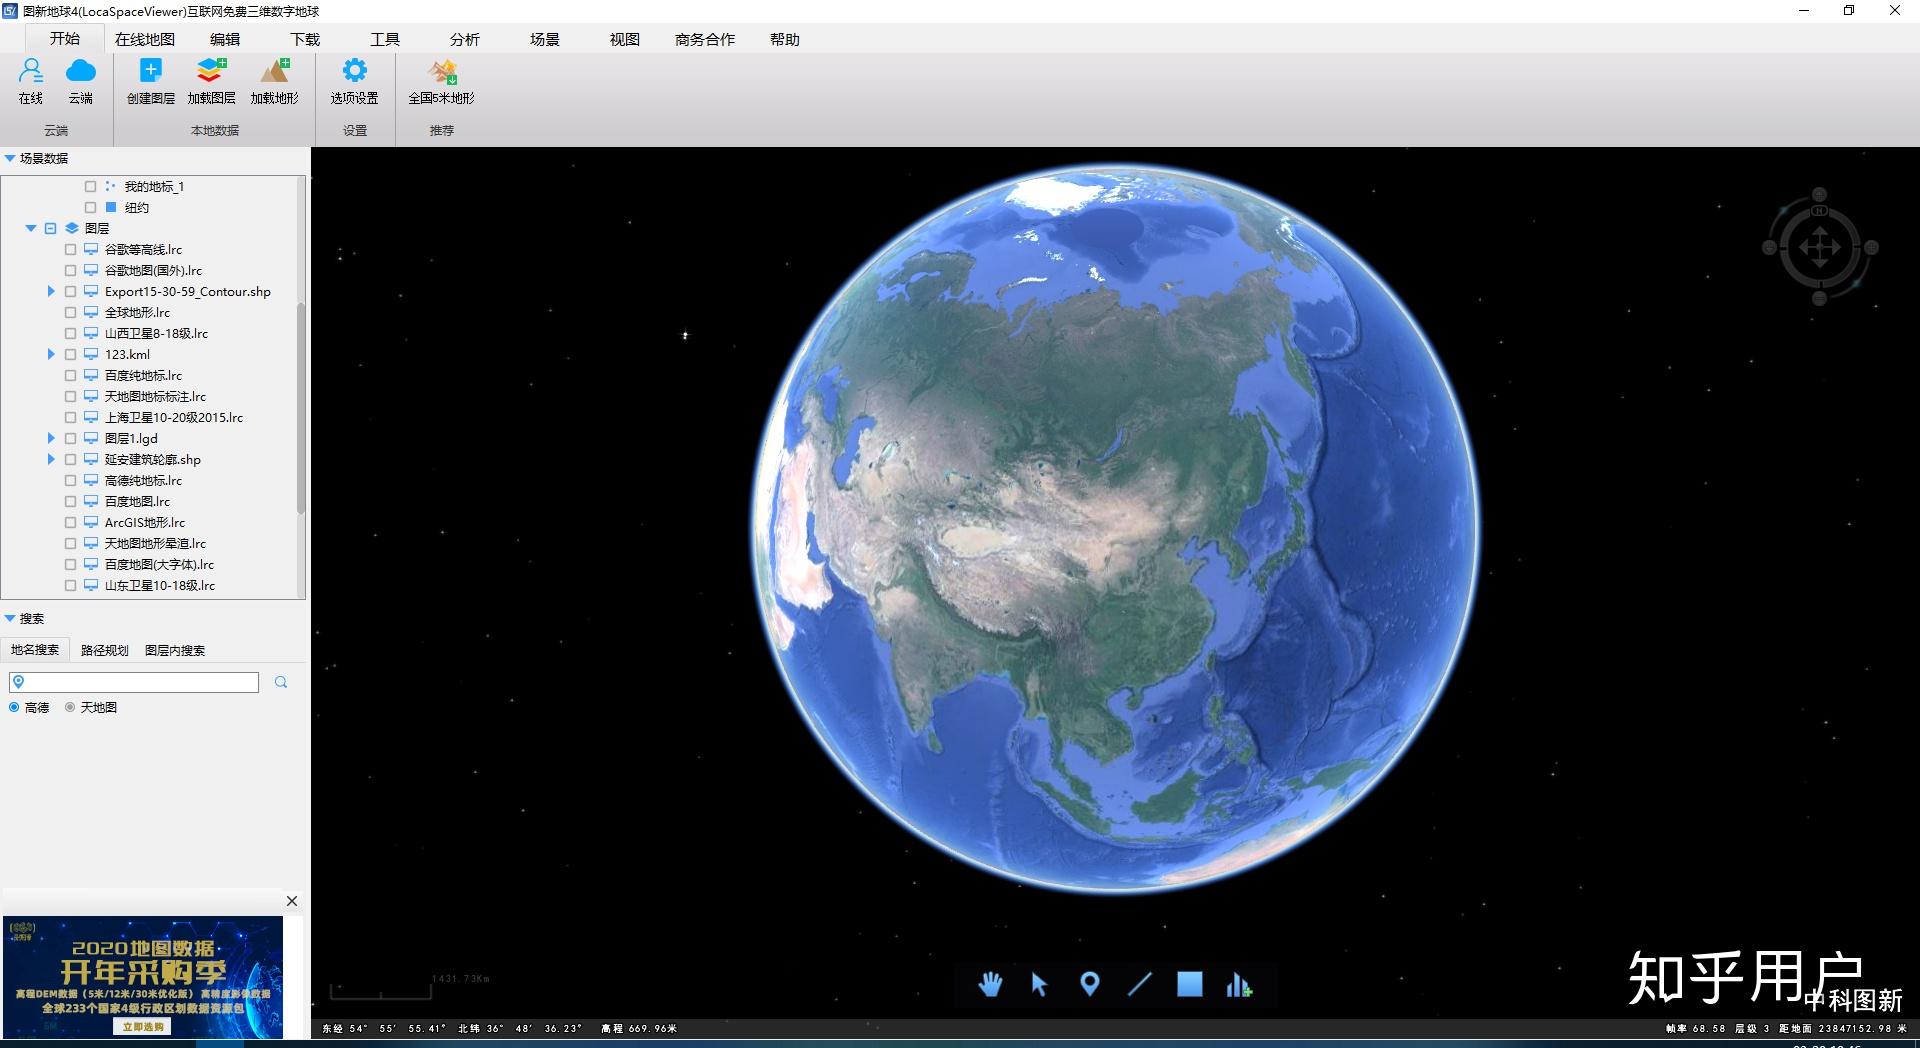Viewport: 1920px width, 1048px height.
Task: Enable the 山西卫星8-18级.lrc checkbox
Action: coord(70,333)
